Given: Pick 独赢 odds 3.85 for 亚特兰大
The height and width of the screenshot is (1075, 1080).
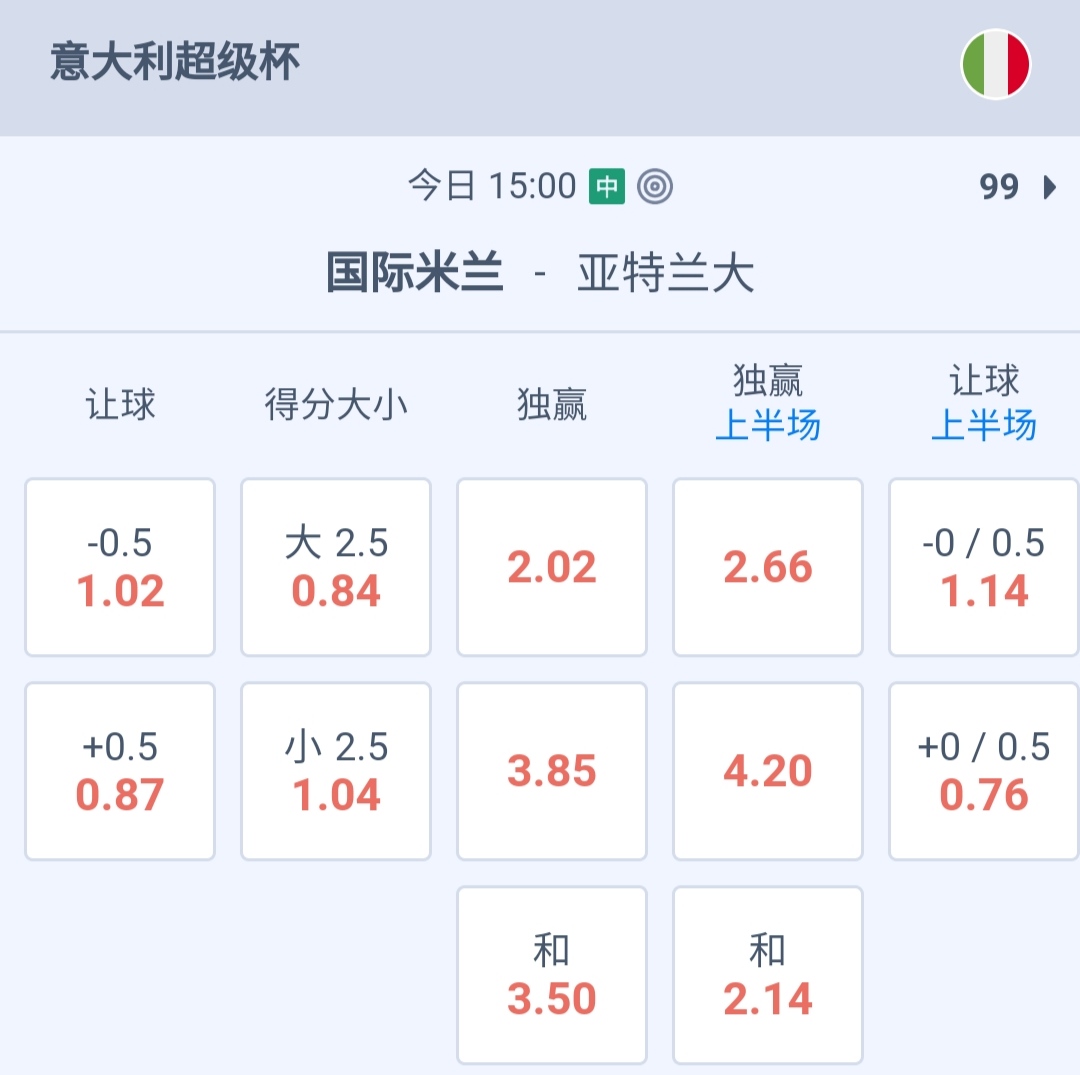Looking at the screenshot, I should pos(552,771).
